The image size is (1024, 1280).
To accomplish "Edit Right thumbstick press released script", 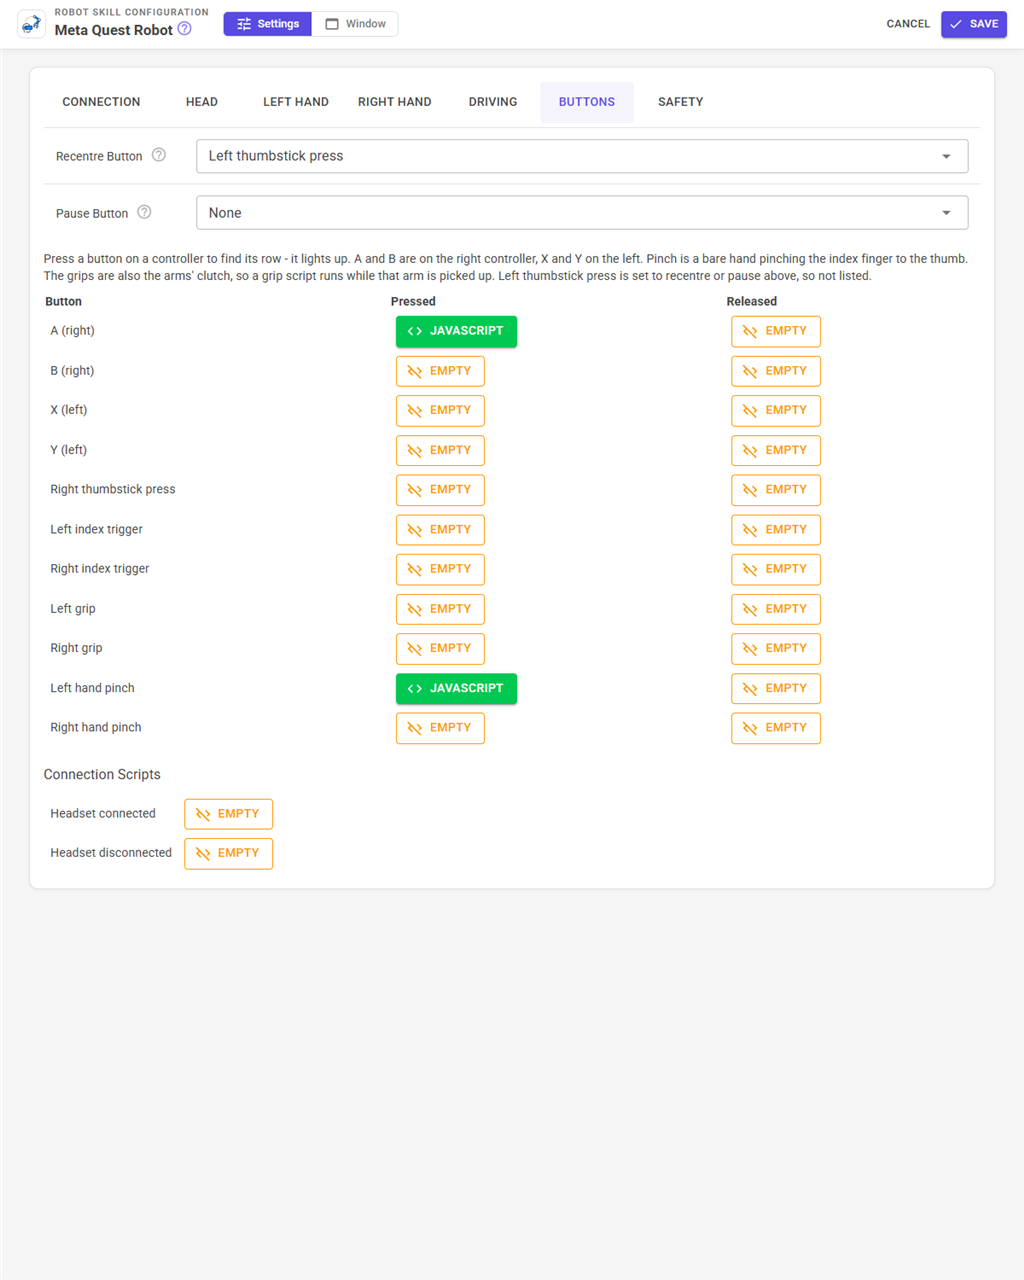I will point(776,490).
